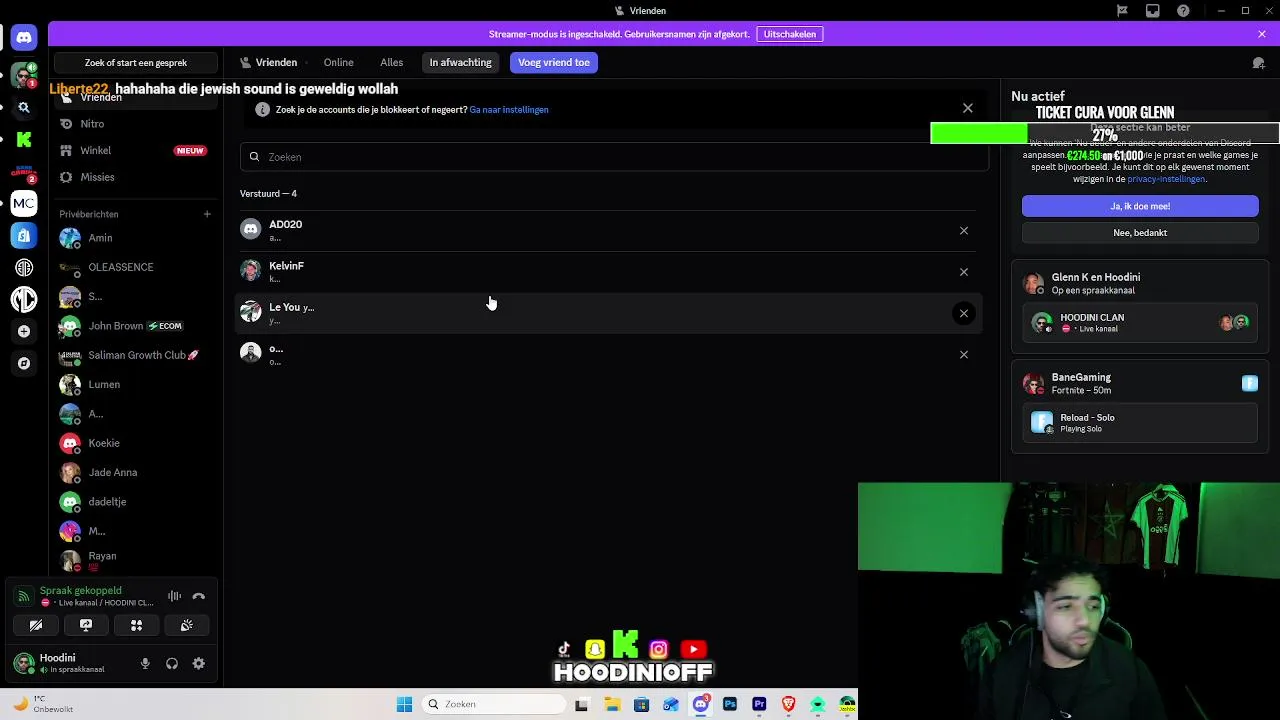The width and height of the screenshot is (1280, 720).
Task: Close the streamer mode banner
Action: tap(1262, 34)
